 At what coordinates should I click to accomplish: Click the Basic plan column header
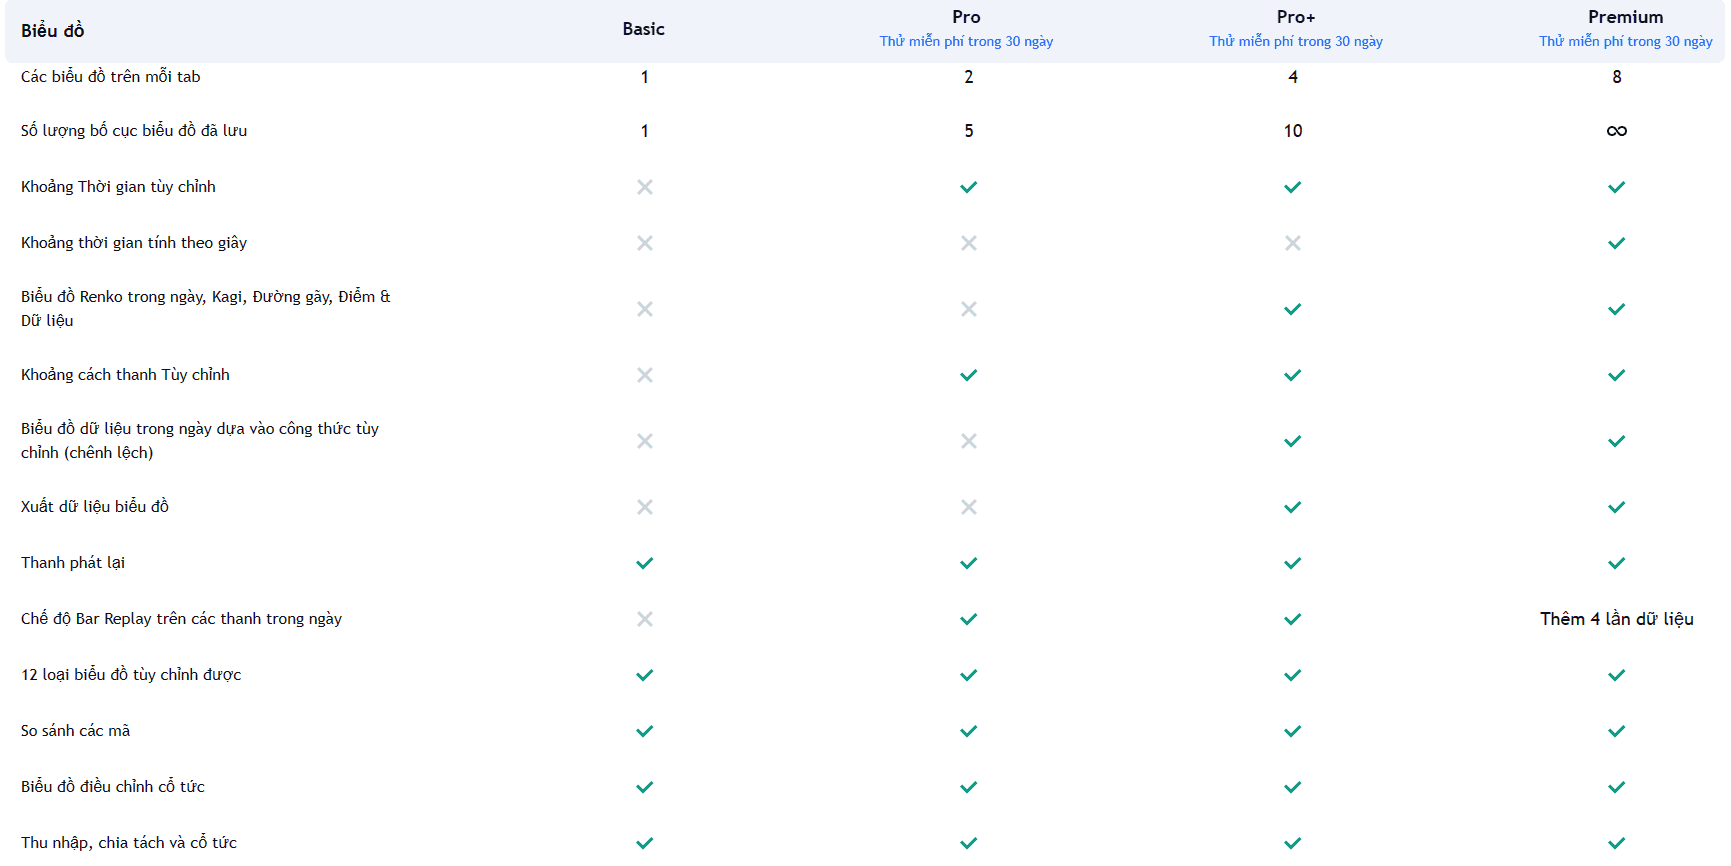click(x=643, y=29)
